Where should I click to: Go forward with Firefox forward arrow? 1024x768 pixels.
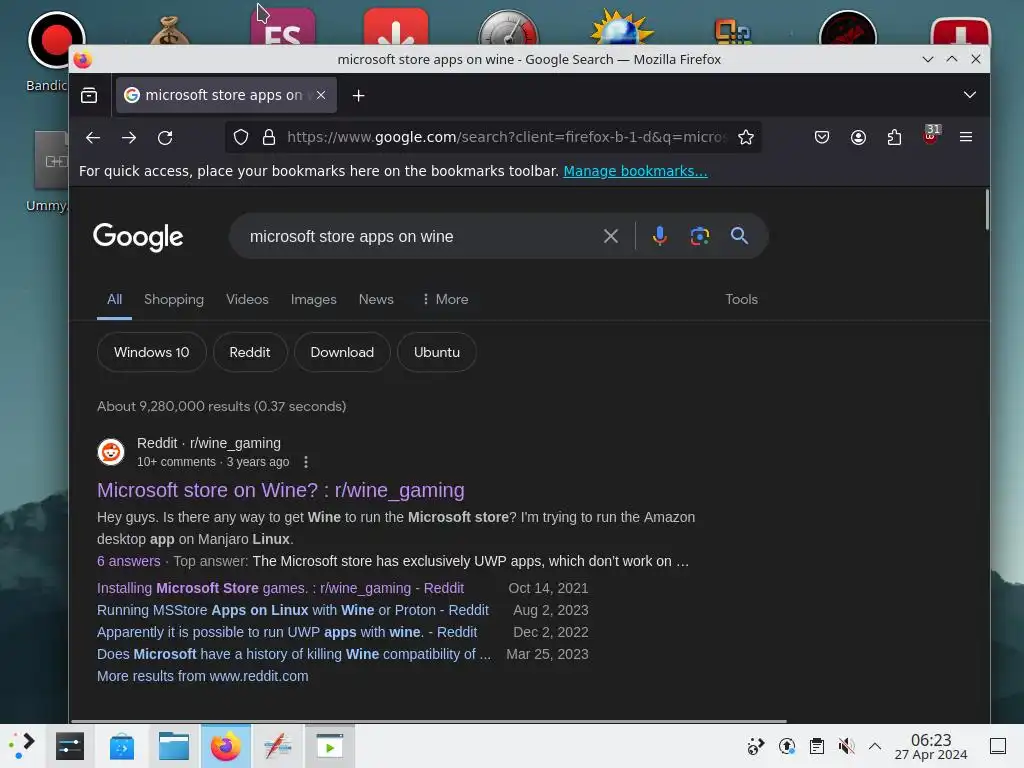129,138
